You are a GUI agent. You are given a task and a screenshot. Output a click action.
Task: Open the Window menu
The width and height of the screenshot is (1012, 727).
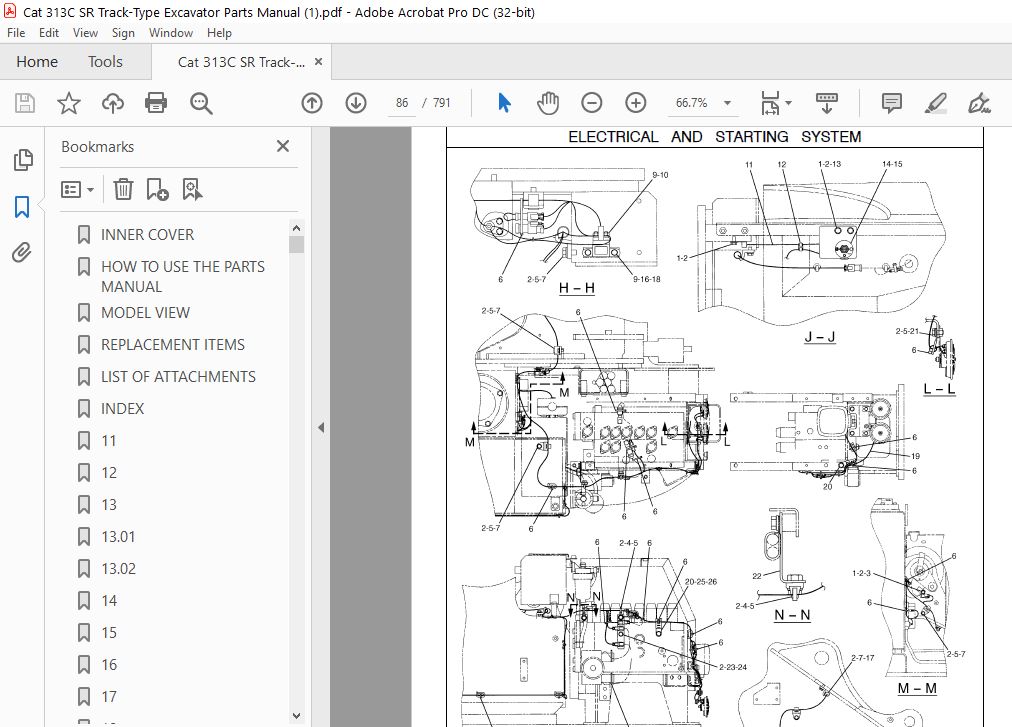pos(171,33)
